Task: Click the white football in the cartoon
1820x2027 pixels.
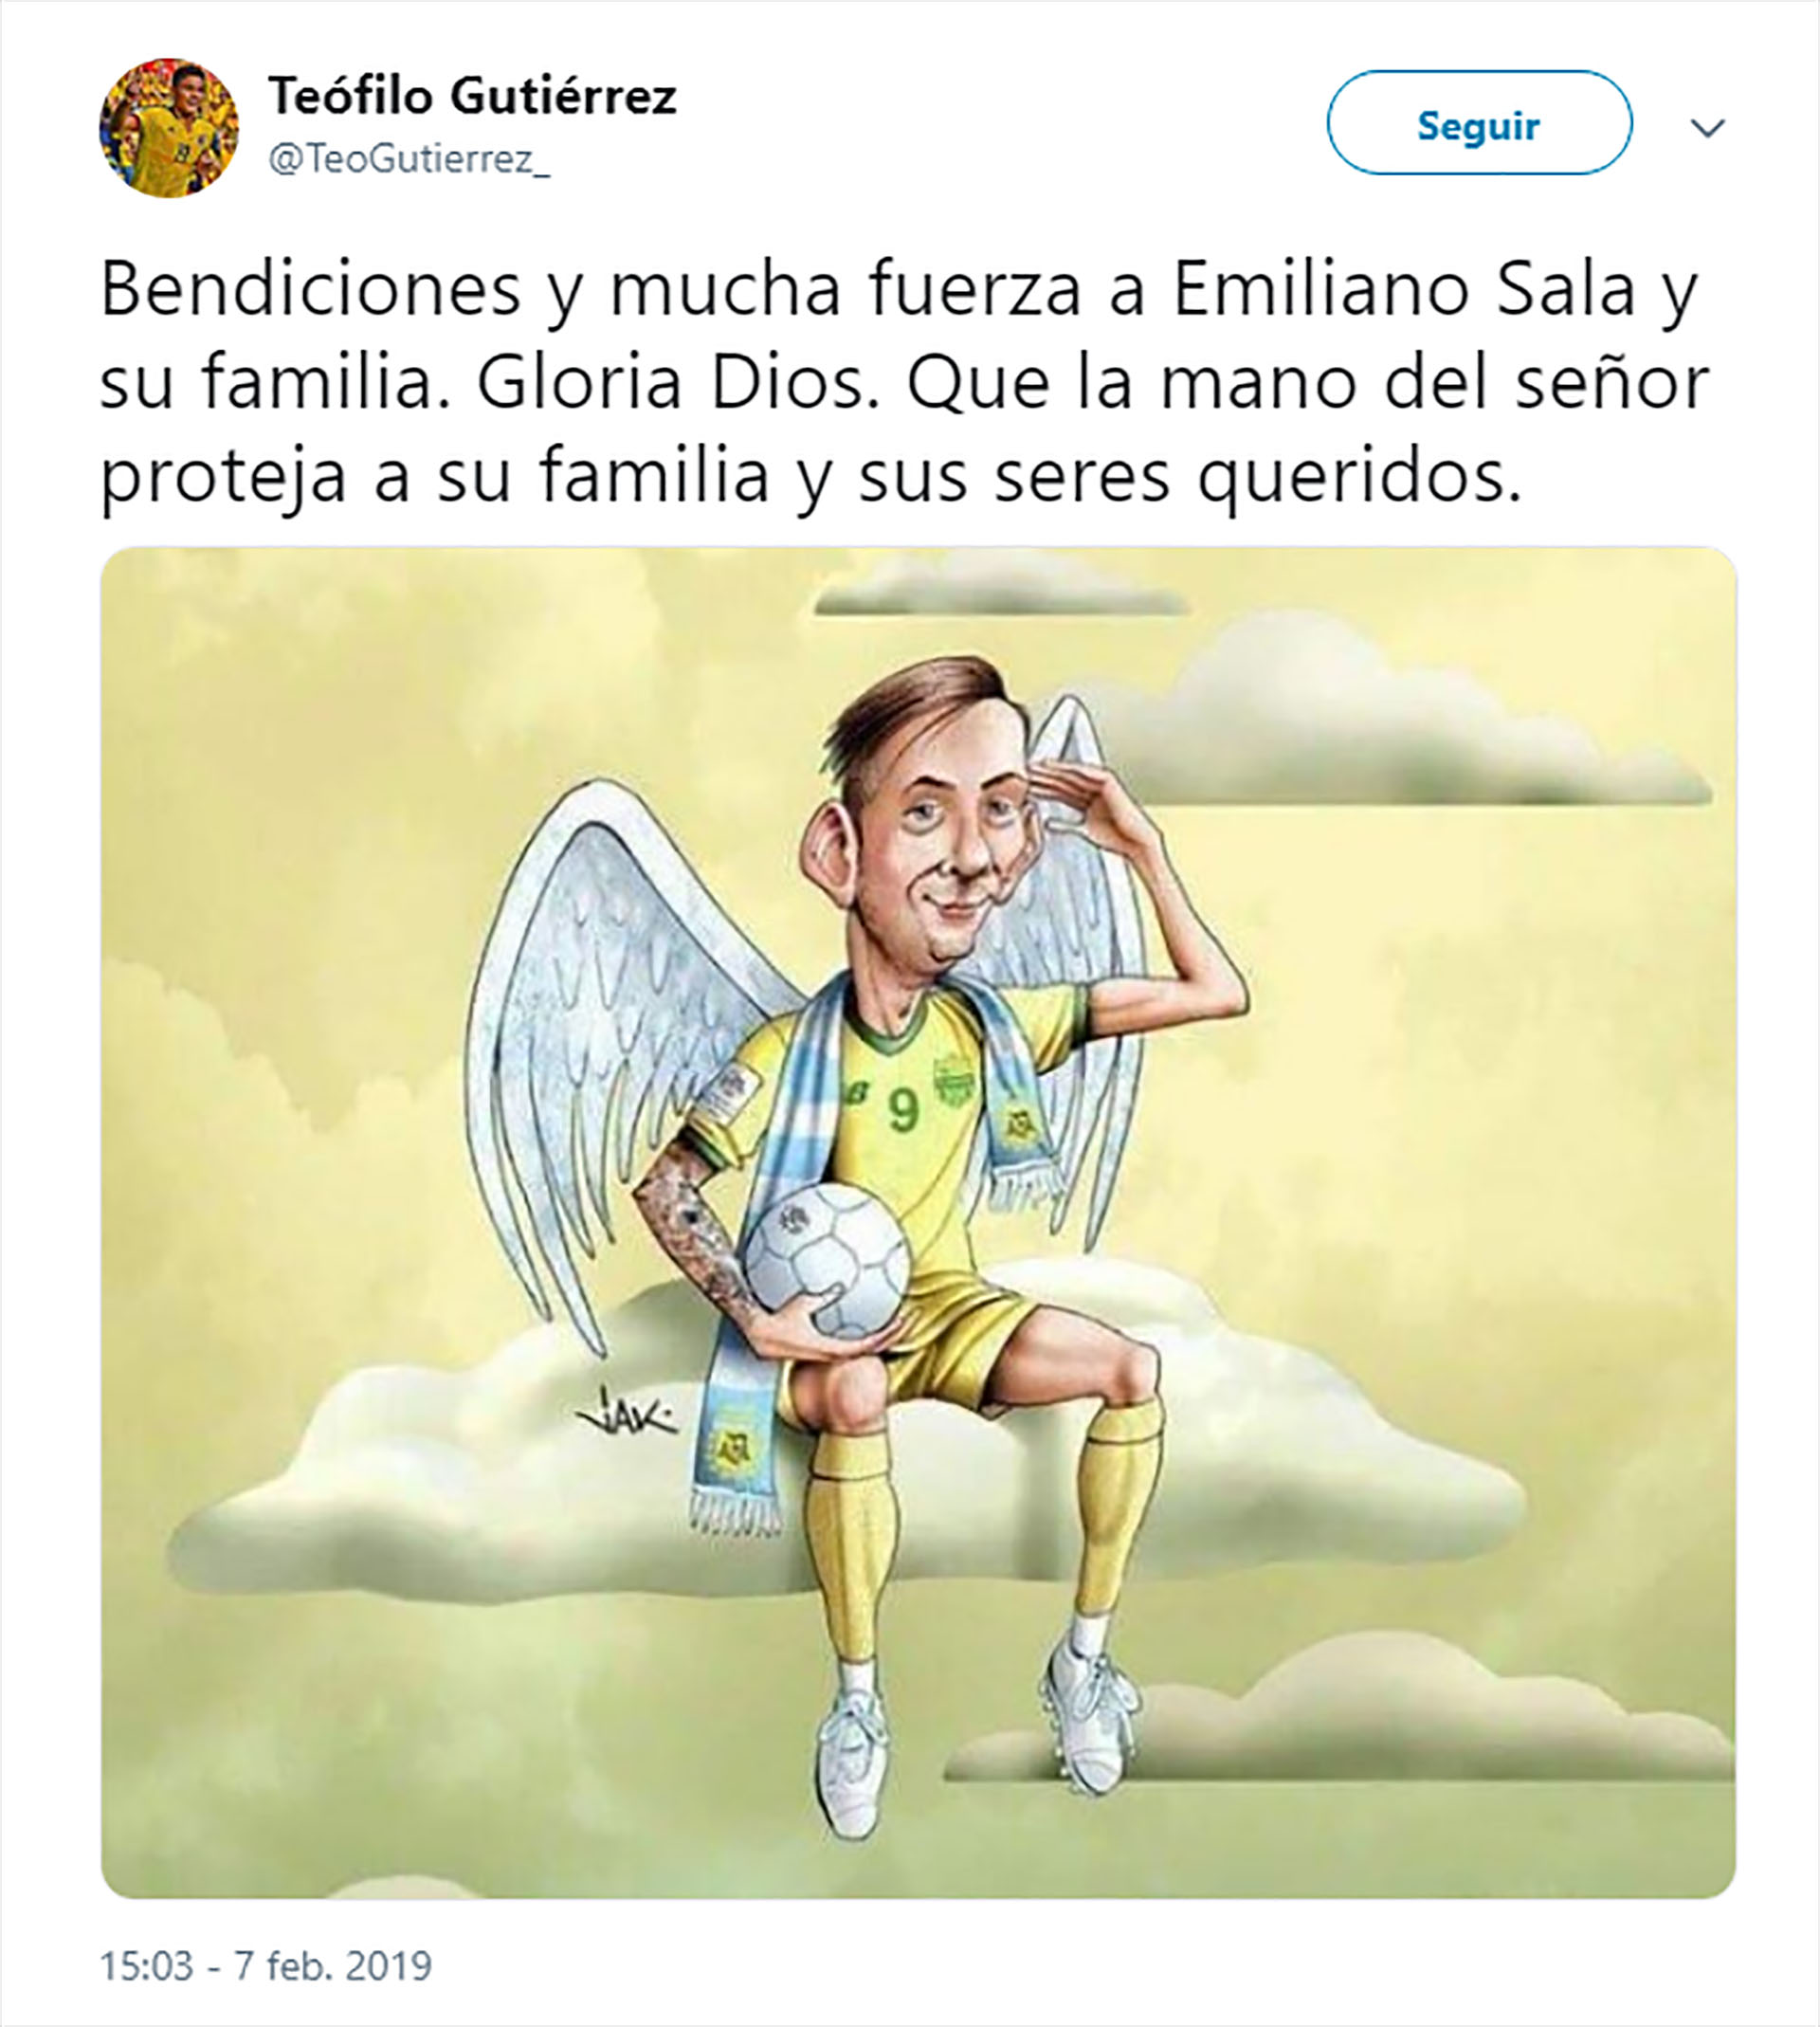Action: tap(828, 1259)
